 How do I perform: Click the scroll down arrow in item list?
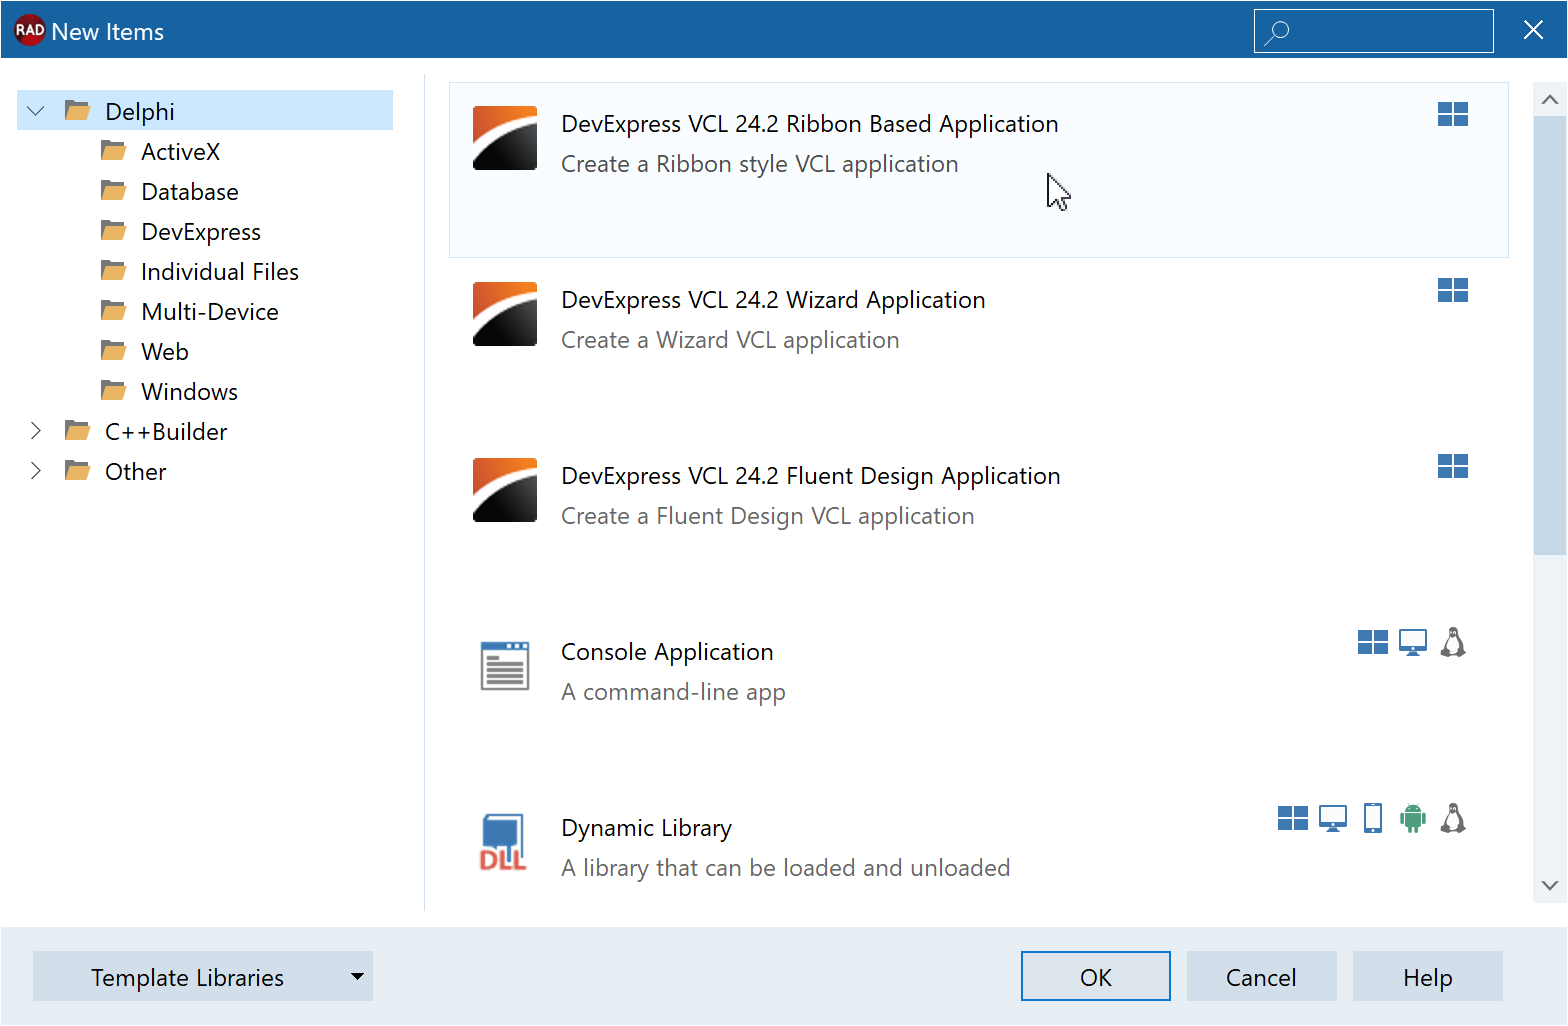[1549, 885]
